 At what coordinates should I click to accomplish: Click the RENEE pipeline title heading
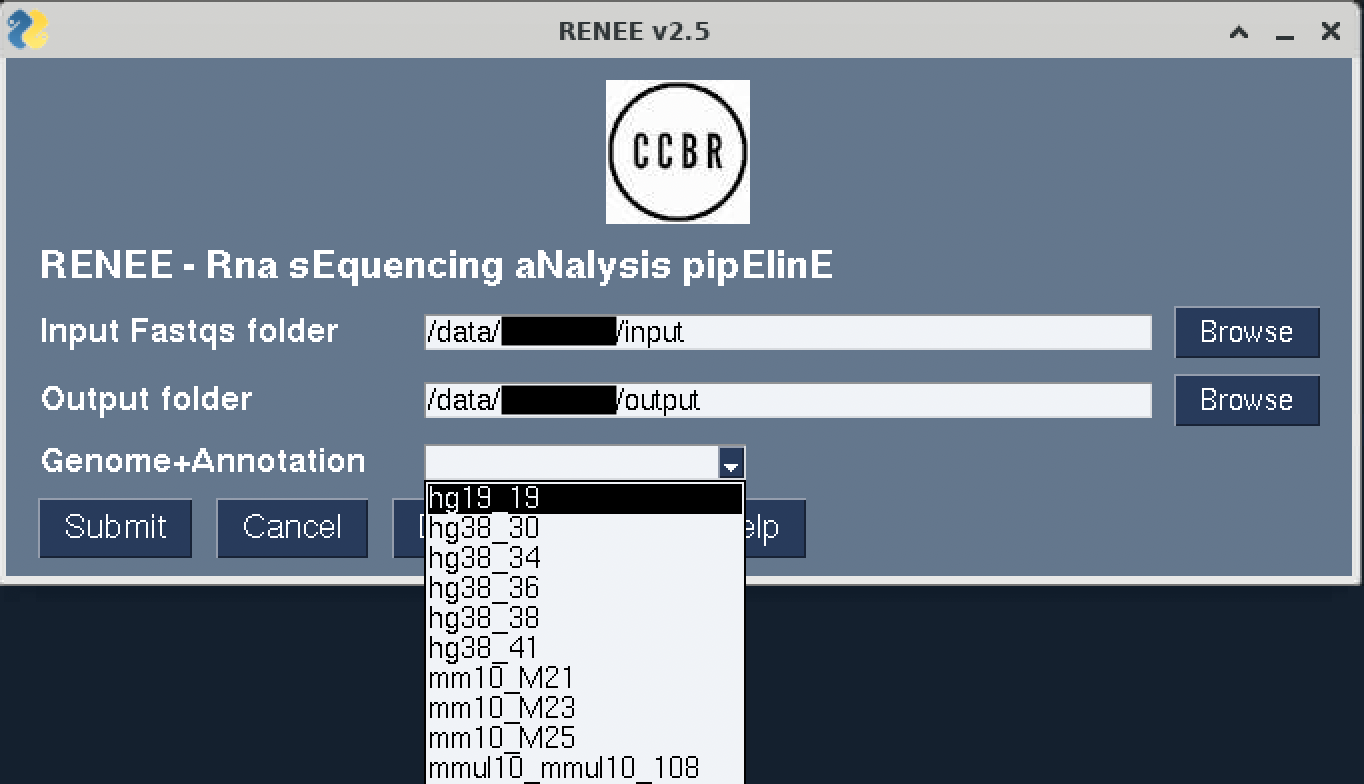click(x=437, y=267)
